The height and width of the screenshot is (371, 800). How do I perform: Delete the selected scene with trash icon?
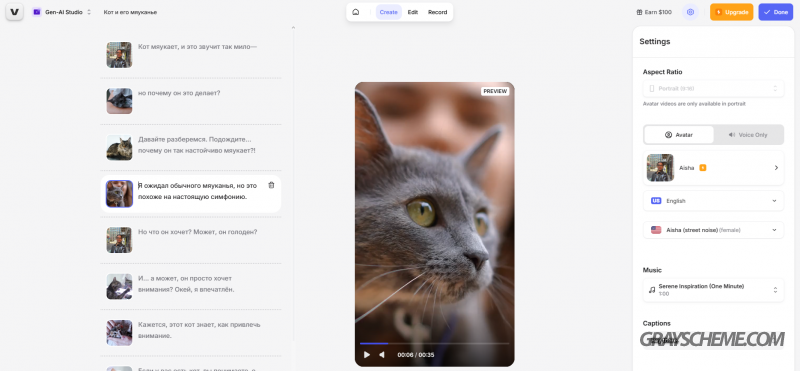(x=271, y=185)
